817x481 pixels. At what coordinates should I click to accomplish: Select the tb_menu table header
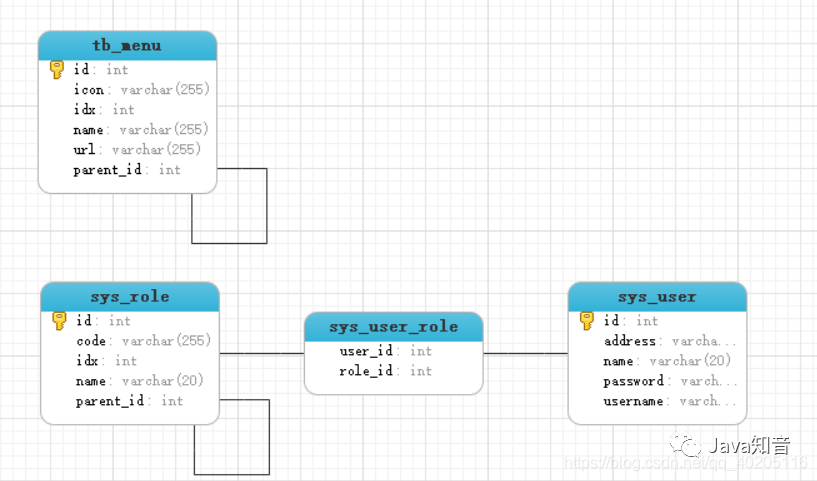coord(128,46)
